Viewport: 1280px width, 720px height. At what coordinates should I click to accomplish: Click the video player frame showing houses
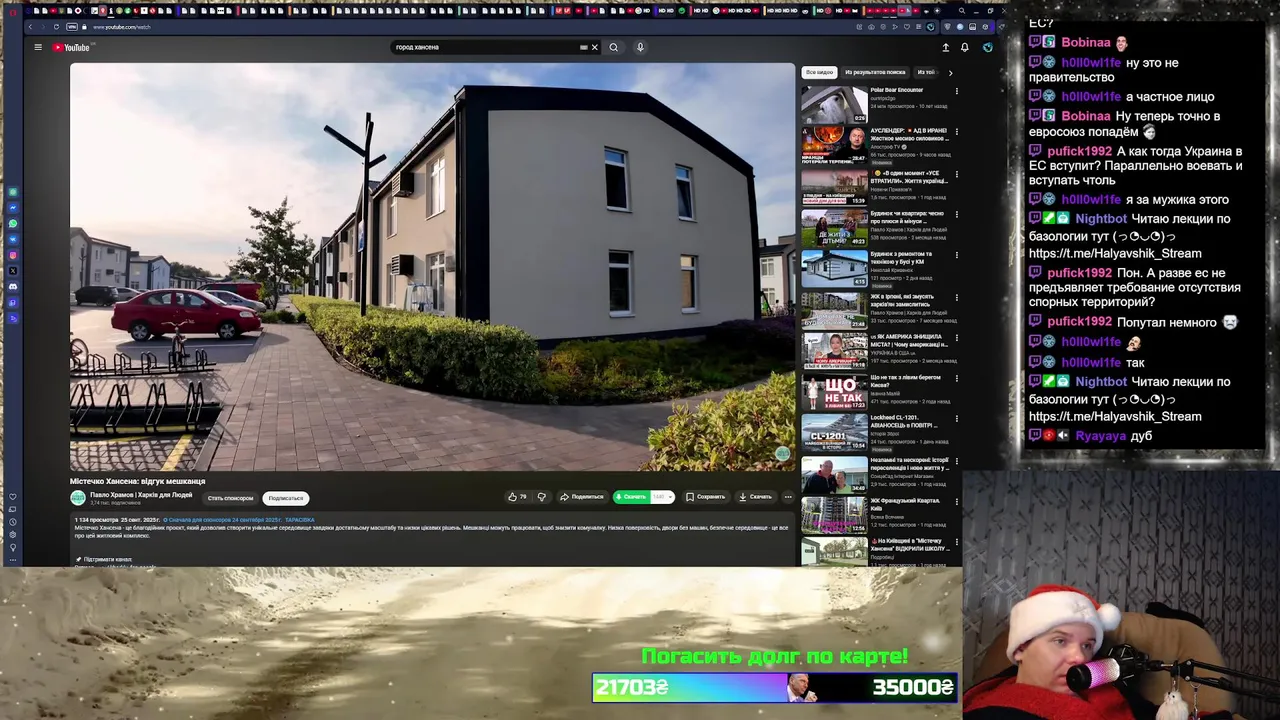point(432,267)
